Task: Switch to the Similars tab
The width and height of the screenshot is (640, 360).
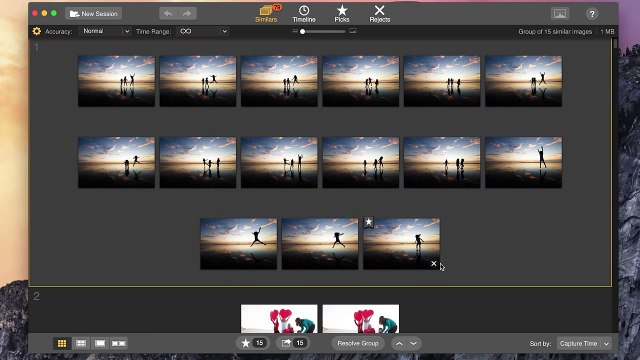Action: (267, 14)
